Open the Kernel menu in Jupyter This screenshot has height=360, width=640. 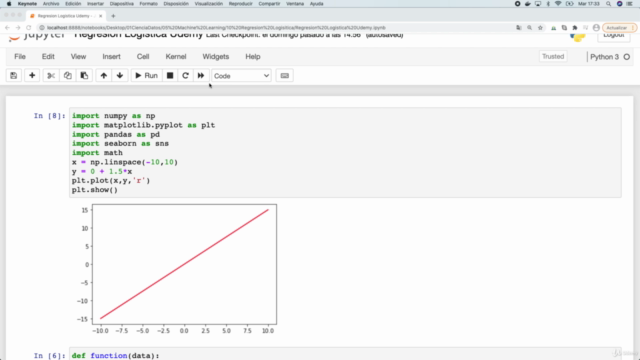click(x=176, y=57)
